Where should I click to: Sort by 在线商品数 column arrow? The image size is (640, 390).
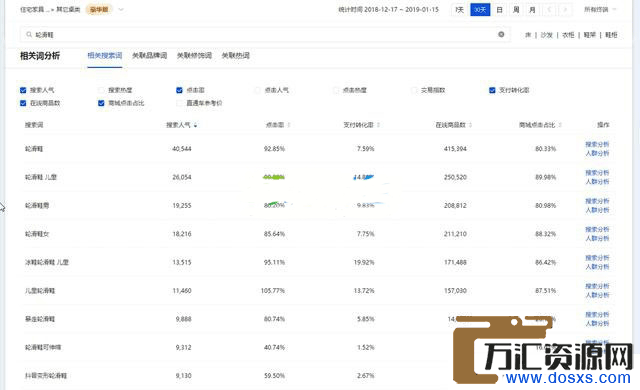(x=471, y=125)
